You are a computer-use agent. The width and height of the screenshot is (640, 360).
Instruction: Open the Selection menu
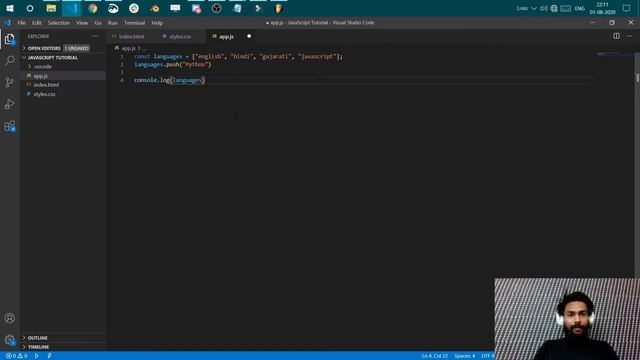pyautogui.click(x=59, y=23)
